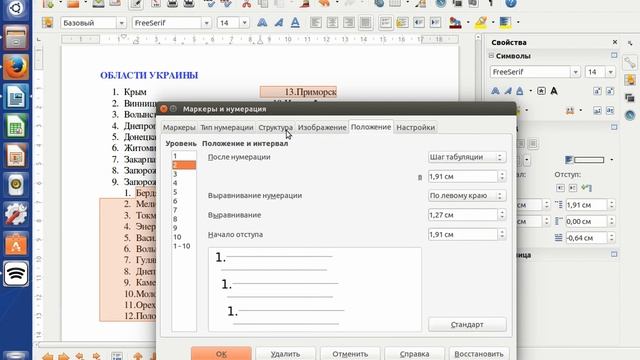Open 'По левому краю' alignment dropdown
640x360 pixels.
coord(467,196)
